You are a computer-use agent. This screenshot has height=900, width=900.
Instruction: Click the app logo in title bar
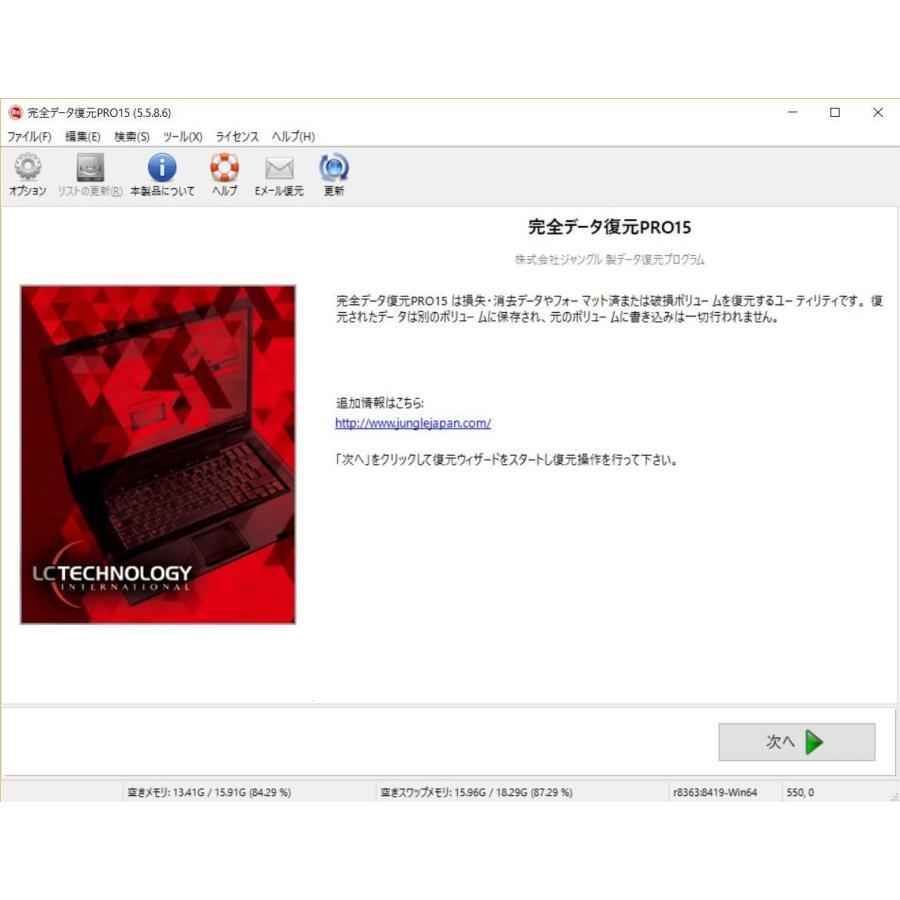[15, 112]
